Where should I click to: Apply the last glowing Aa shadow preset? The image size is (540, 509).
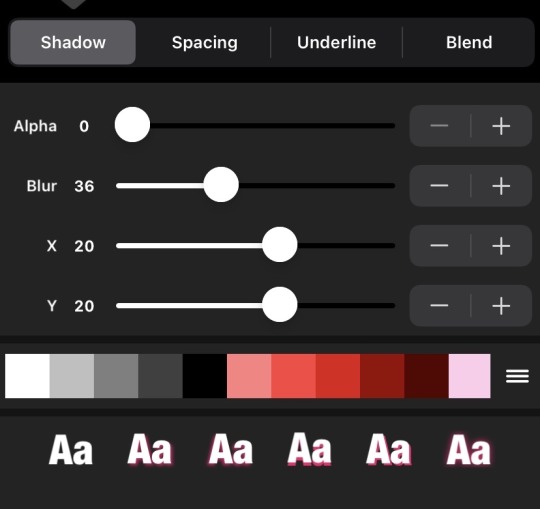tap(468, 449)
